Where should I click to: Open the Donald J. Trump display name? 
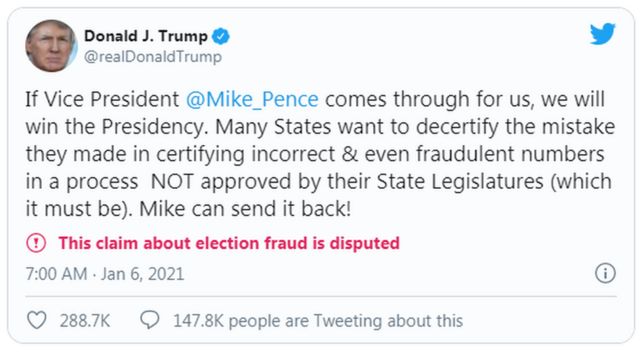146,36
